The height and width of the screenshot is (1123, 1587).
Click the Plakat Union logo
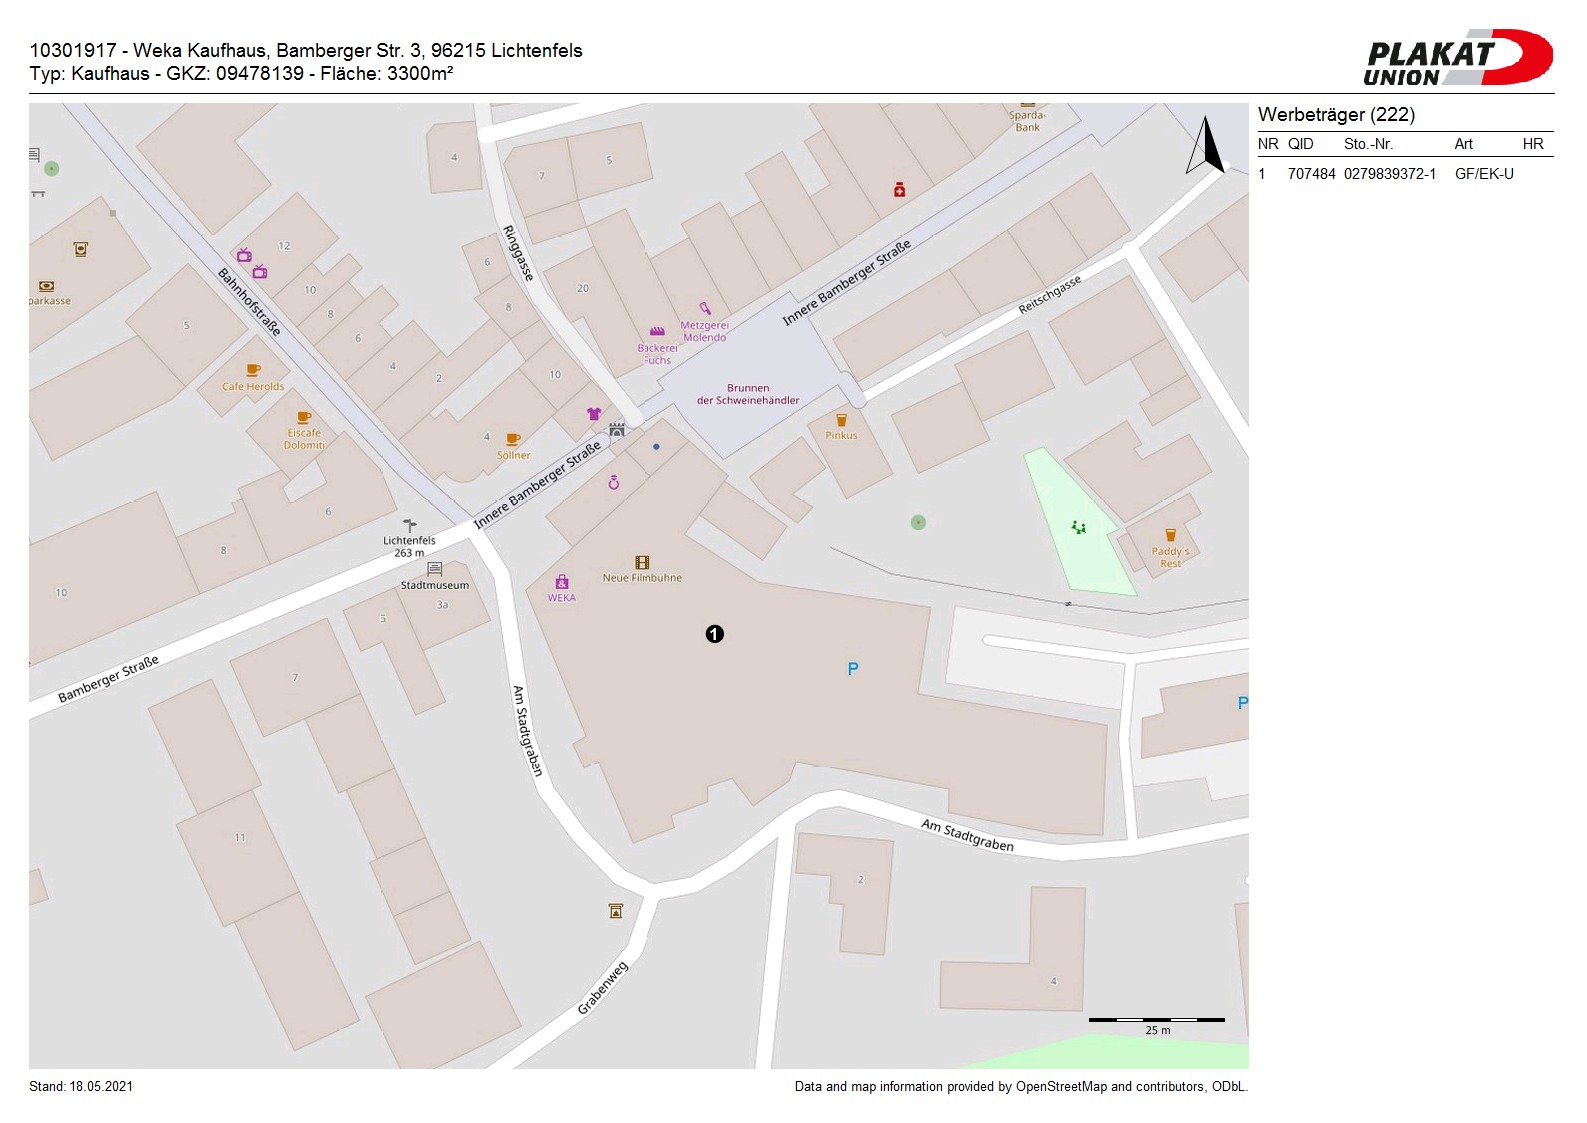[x=1457, y=58]
